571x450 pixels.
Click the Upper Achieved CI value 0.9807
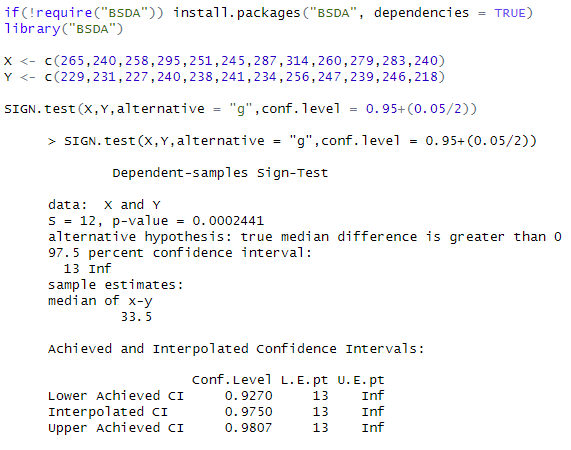(x=248, y=428)
